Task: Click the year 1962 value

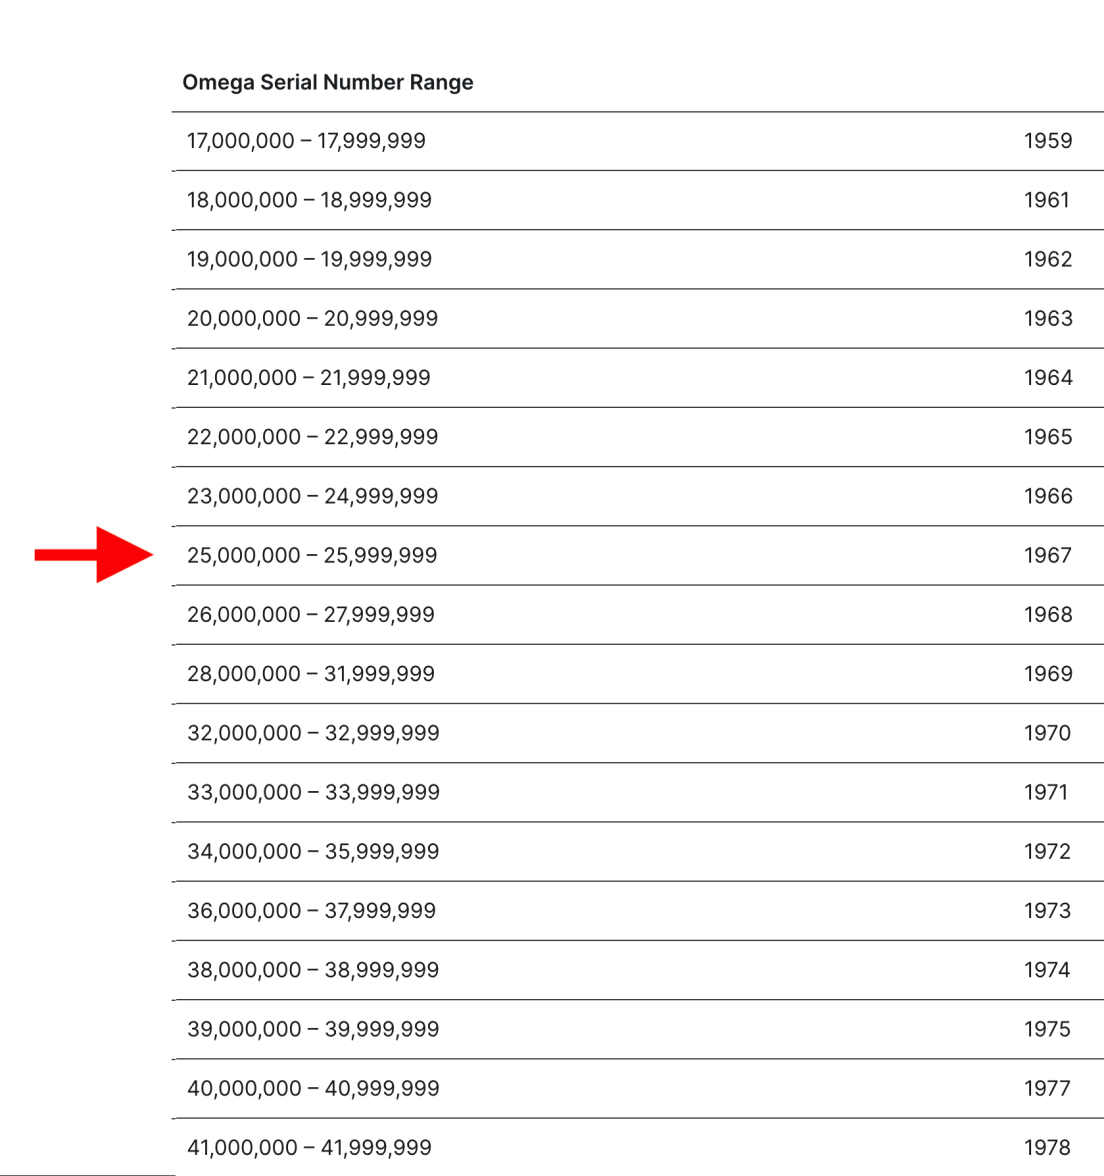Action: pyautogui.click(x=1047, y=259)
